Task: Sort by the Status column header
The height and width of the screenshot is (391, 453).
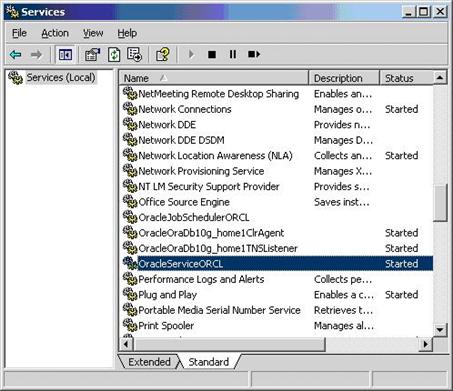Action: point(406,78)
